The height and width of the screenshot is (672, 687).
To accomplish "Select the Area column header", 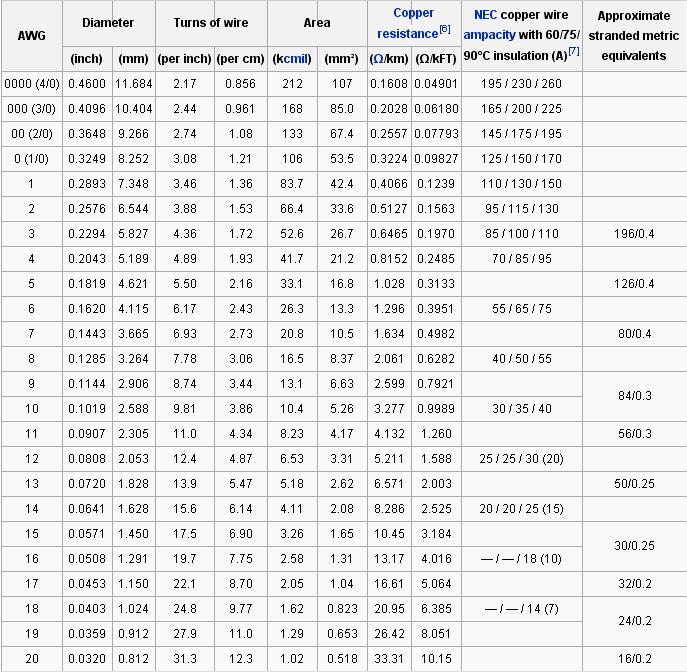I will pyautogui.click(x=317, y=23).
